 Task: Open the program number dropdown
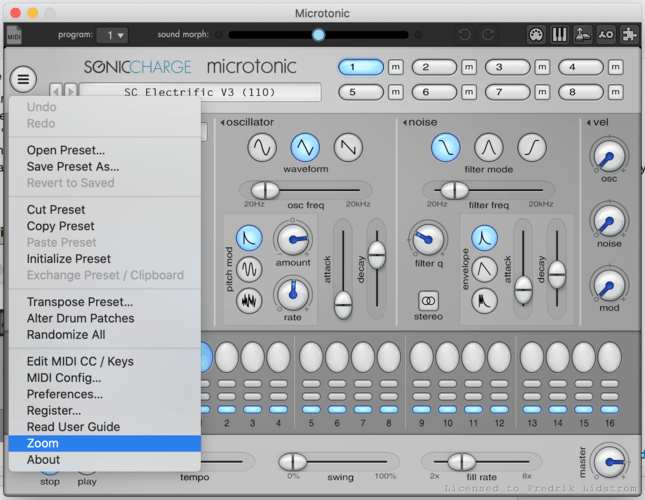tap(112, 35)
